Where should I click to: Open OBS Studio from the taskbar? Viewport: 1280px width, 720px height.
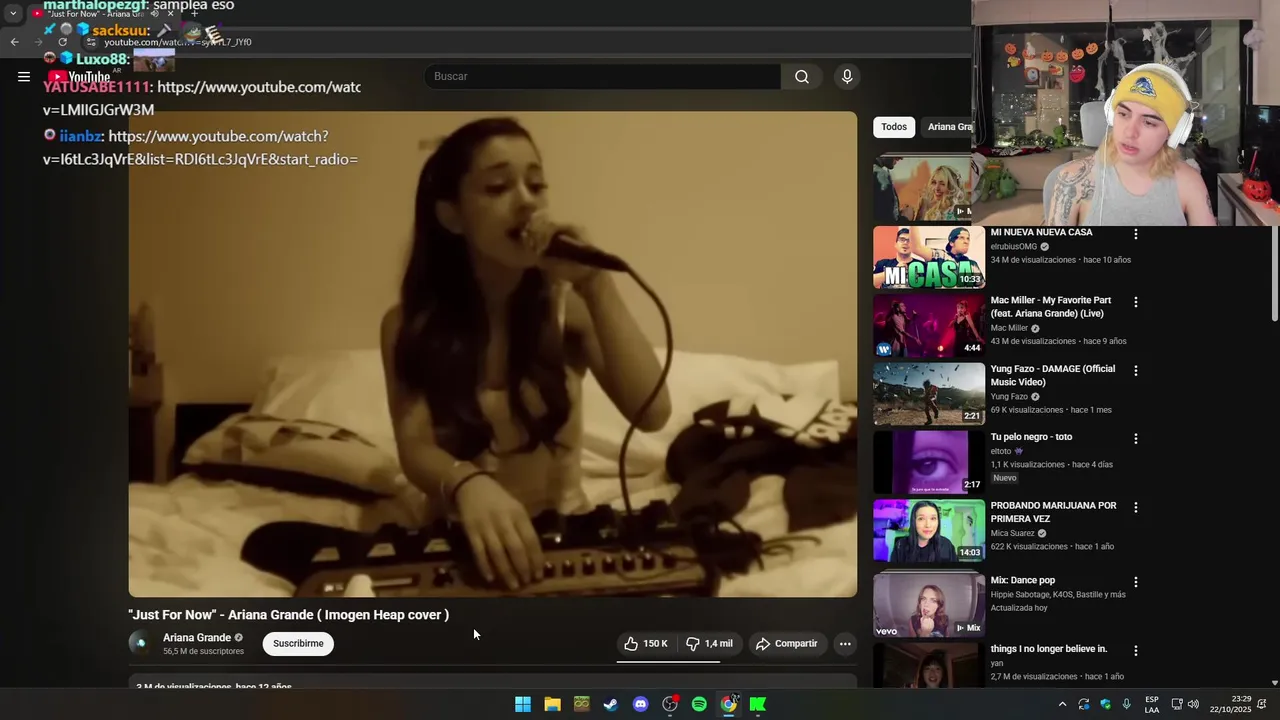[670, 704]
